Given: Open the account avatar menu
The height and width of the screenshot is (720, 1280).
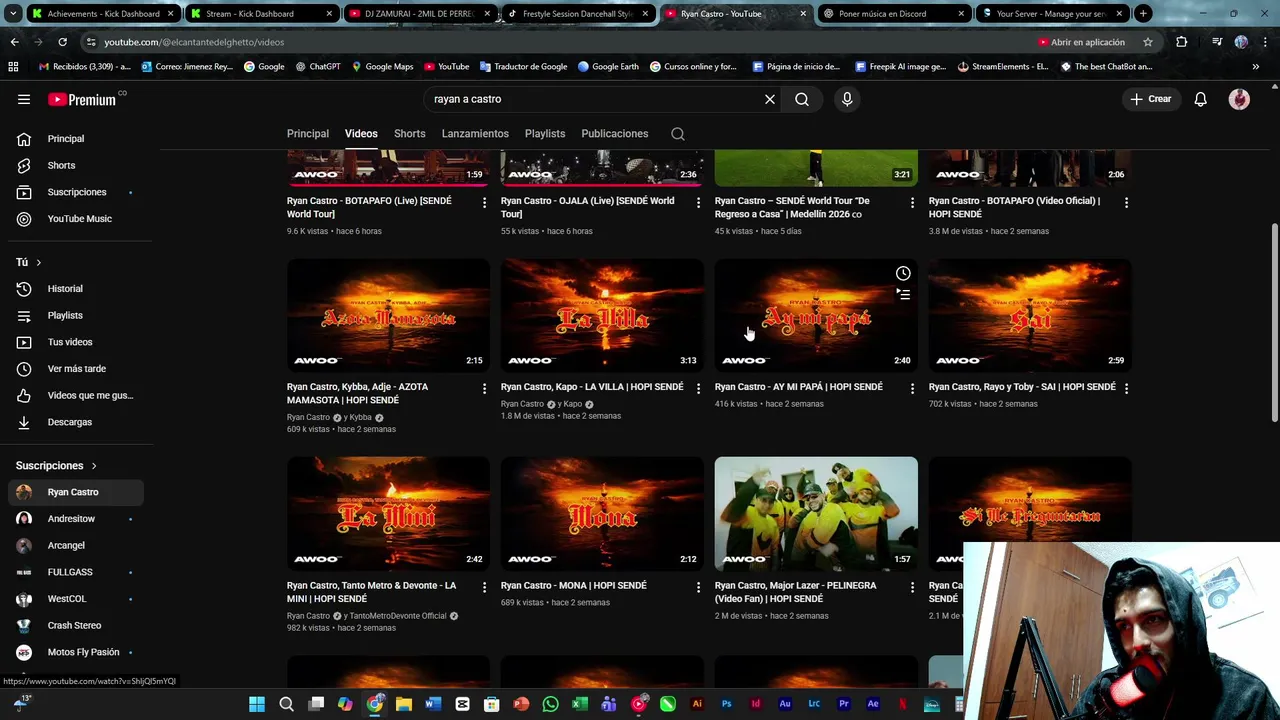Looking at the screenshot, I should tap(1239, 99).
